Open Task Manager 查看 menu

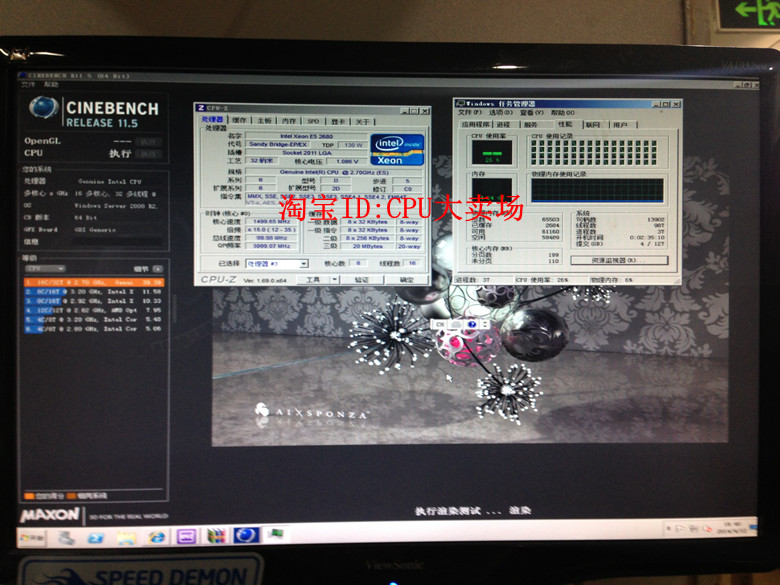(531, 112)
